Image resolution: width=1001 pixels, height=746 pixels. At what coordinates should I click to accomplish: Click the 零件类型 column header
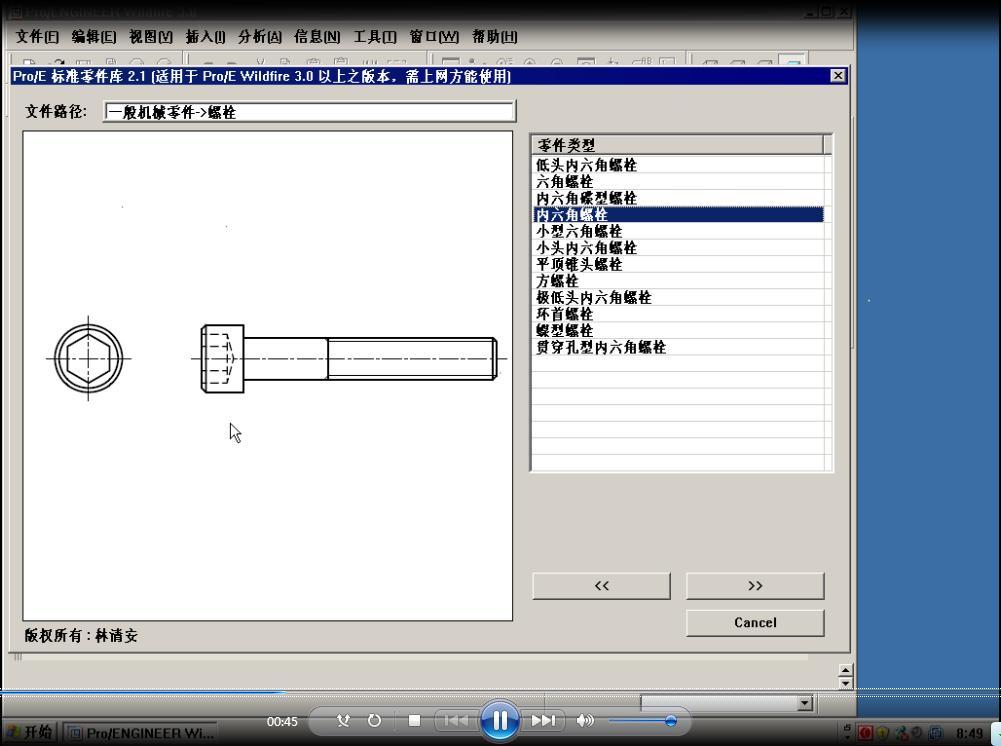[677, 145]
